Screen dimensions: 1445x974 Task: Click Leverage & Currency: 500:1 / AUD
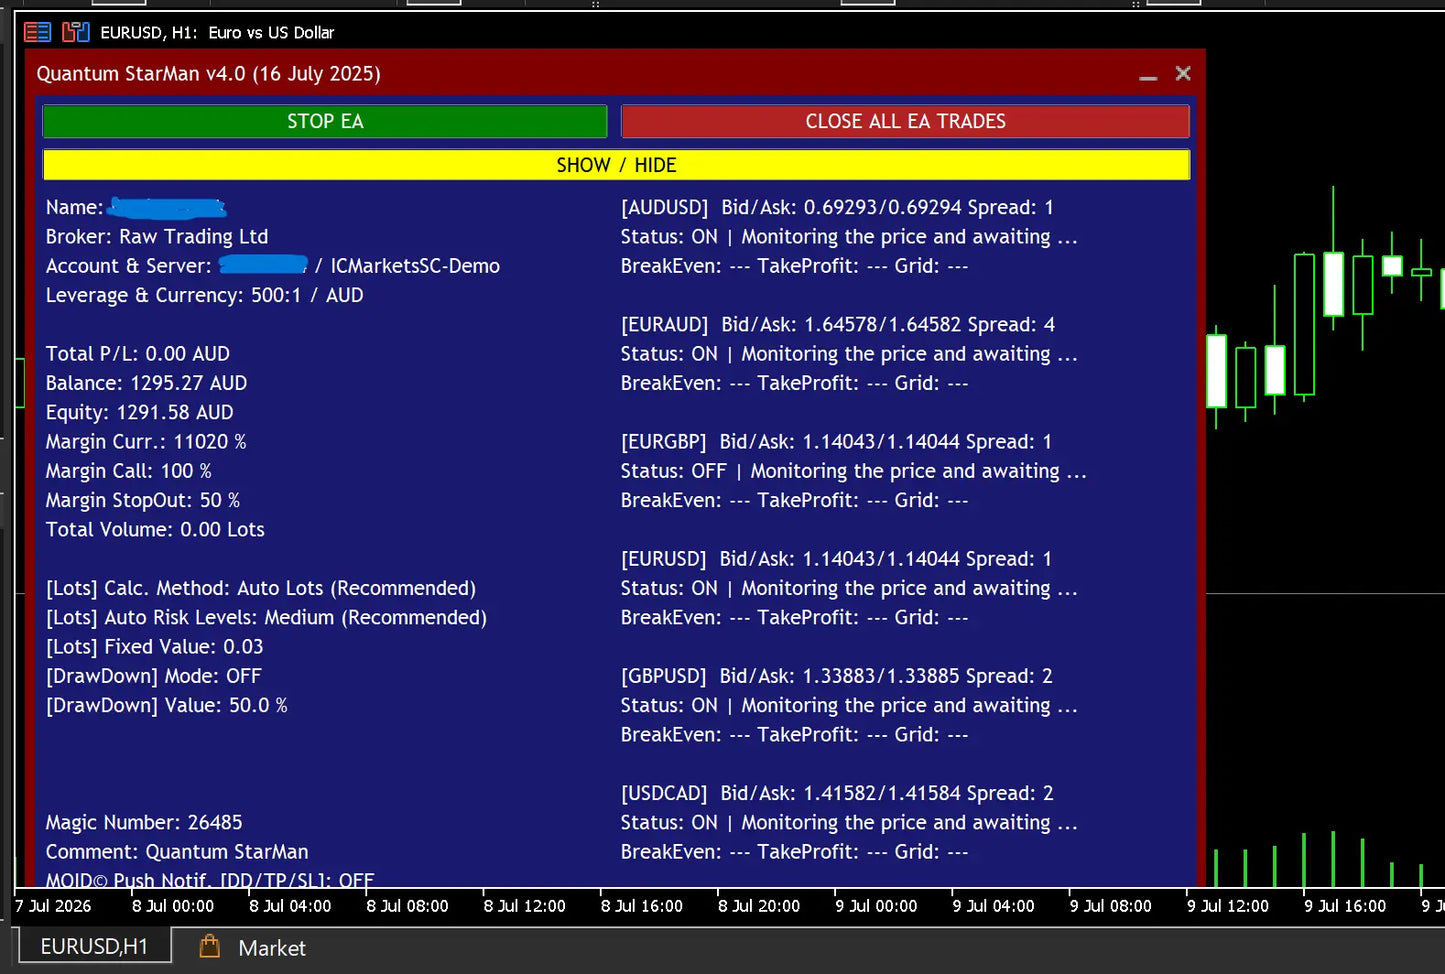click(x=204, y=295)
